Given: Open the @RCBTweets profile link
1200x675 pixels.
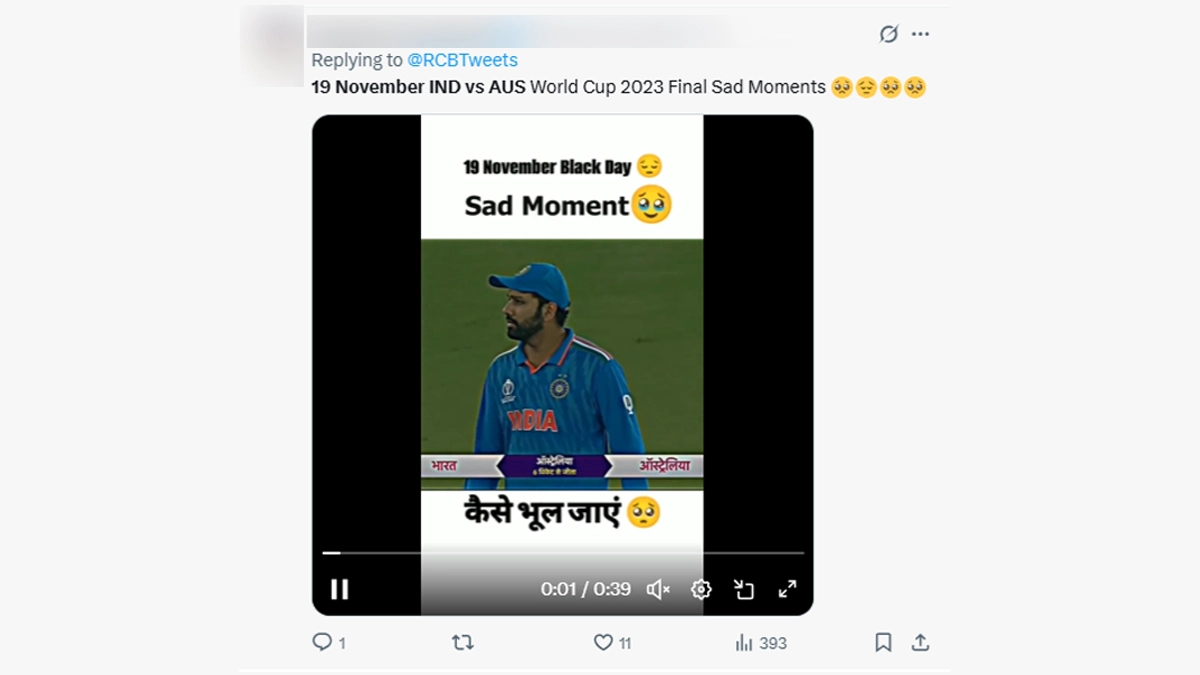Looking at the screenshot, I should point(462,61).
